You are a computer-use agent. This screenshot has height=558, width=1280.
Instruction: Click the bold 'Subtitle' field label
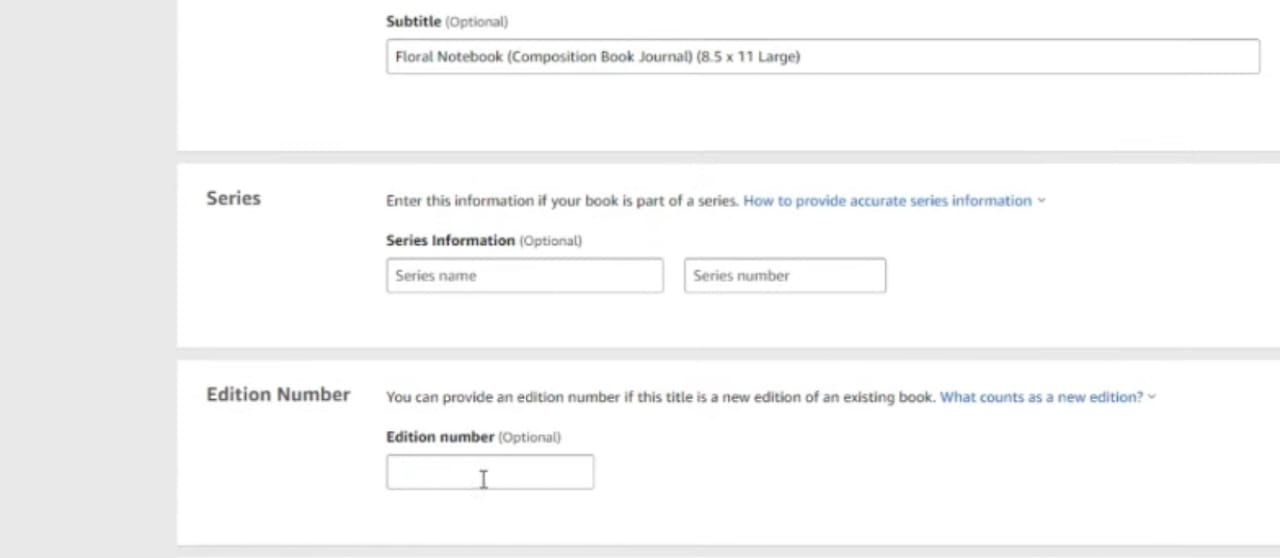coord(413,21)
